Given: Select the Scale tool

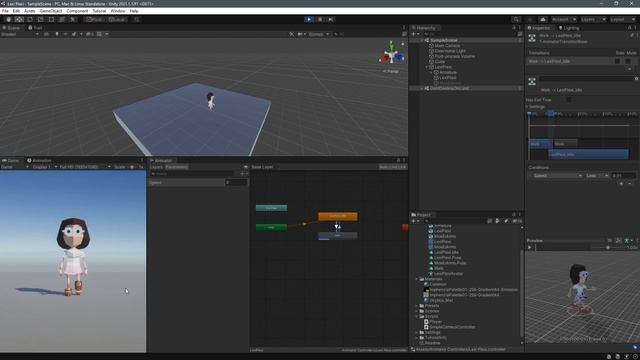Looking at the screenshot, I should click(x=40, y=19).
